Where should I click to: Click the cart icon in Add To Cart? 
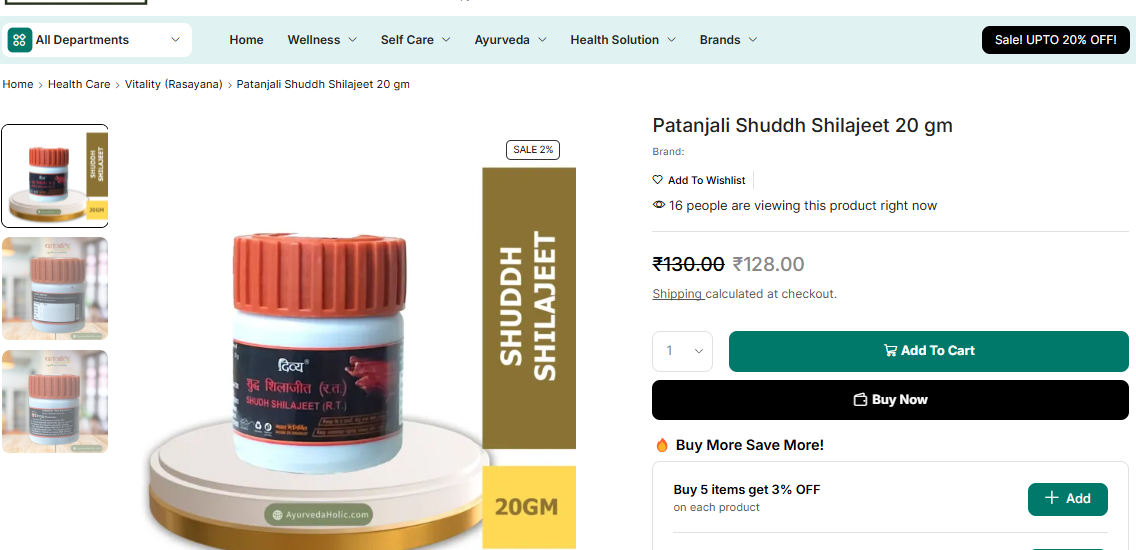tap(890, 351)
